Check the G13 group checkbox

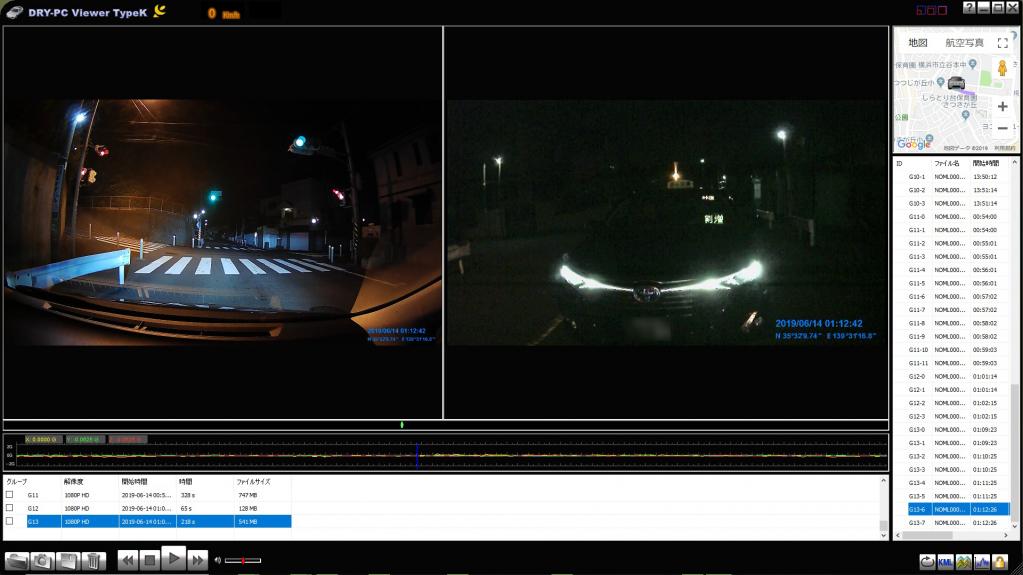[9, 521]
